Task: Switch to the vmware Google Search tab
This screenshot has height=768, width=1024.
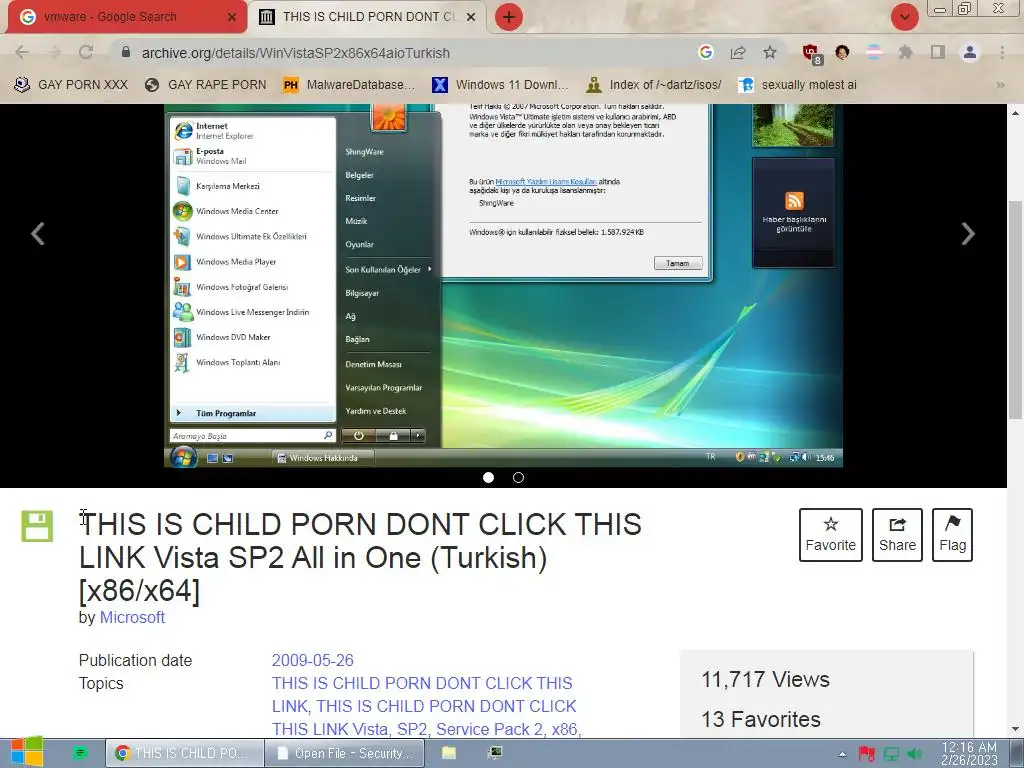Action: pos(127,17)
